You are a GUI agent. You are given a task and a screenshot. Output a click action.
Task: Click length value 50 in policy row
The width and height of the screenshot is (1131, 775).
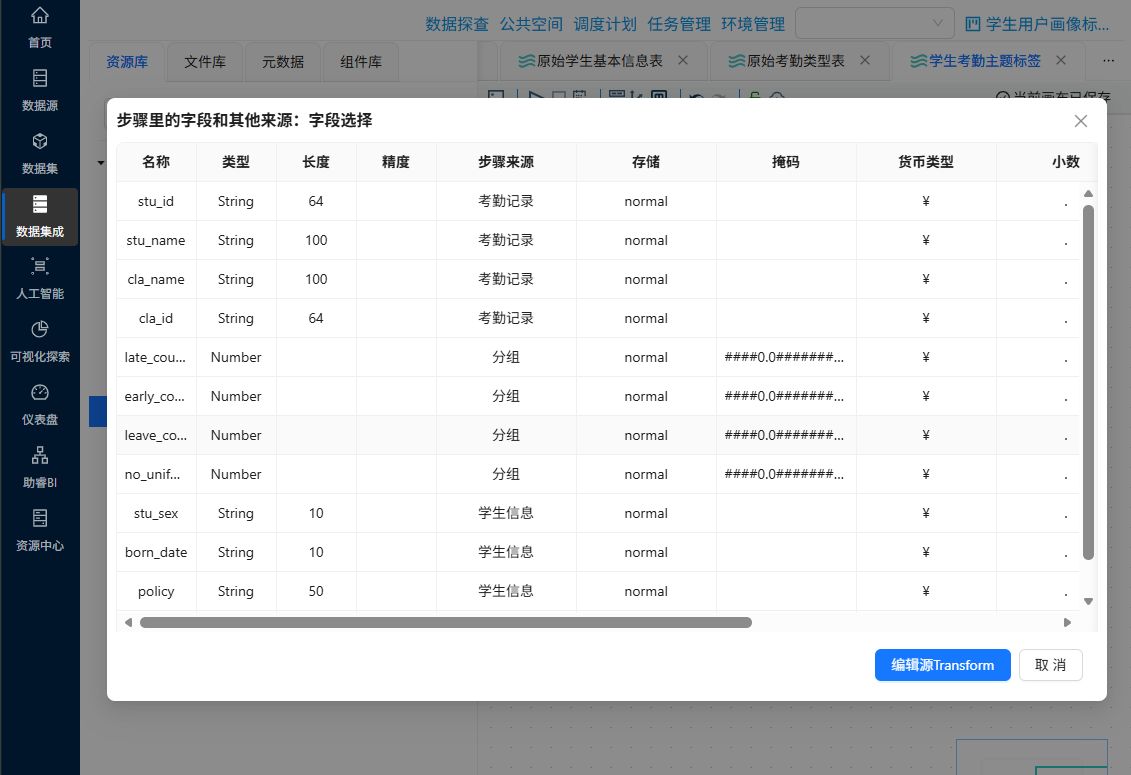pyautogui.click(x=316, y=591)
